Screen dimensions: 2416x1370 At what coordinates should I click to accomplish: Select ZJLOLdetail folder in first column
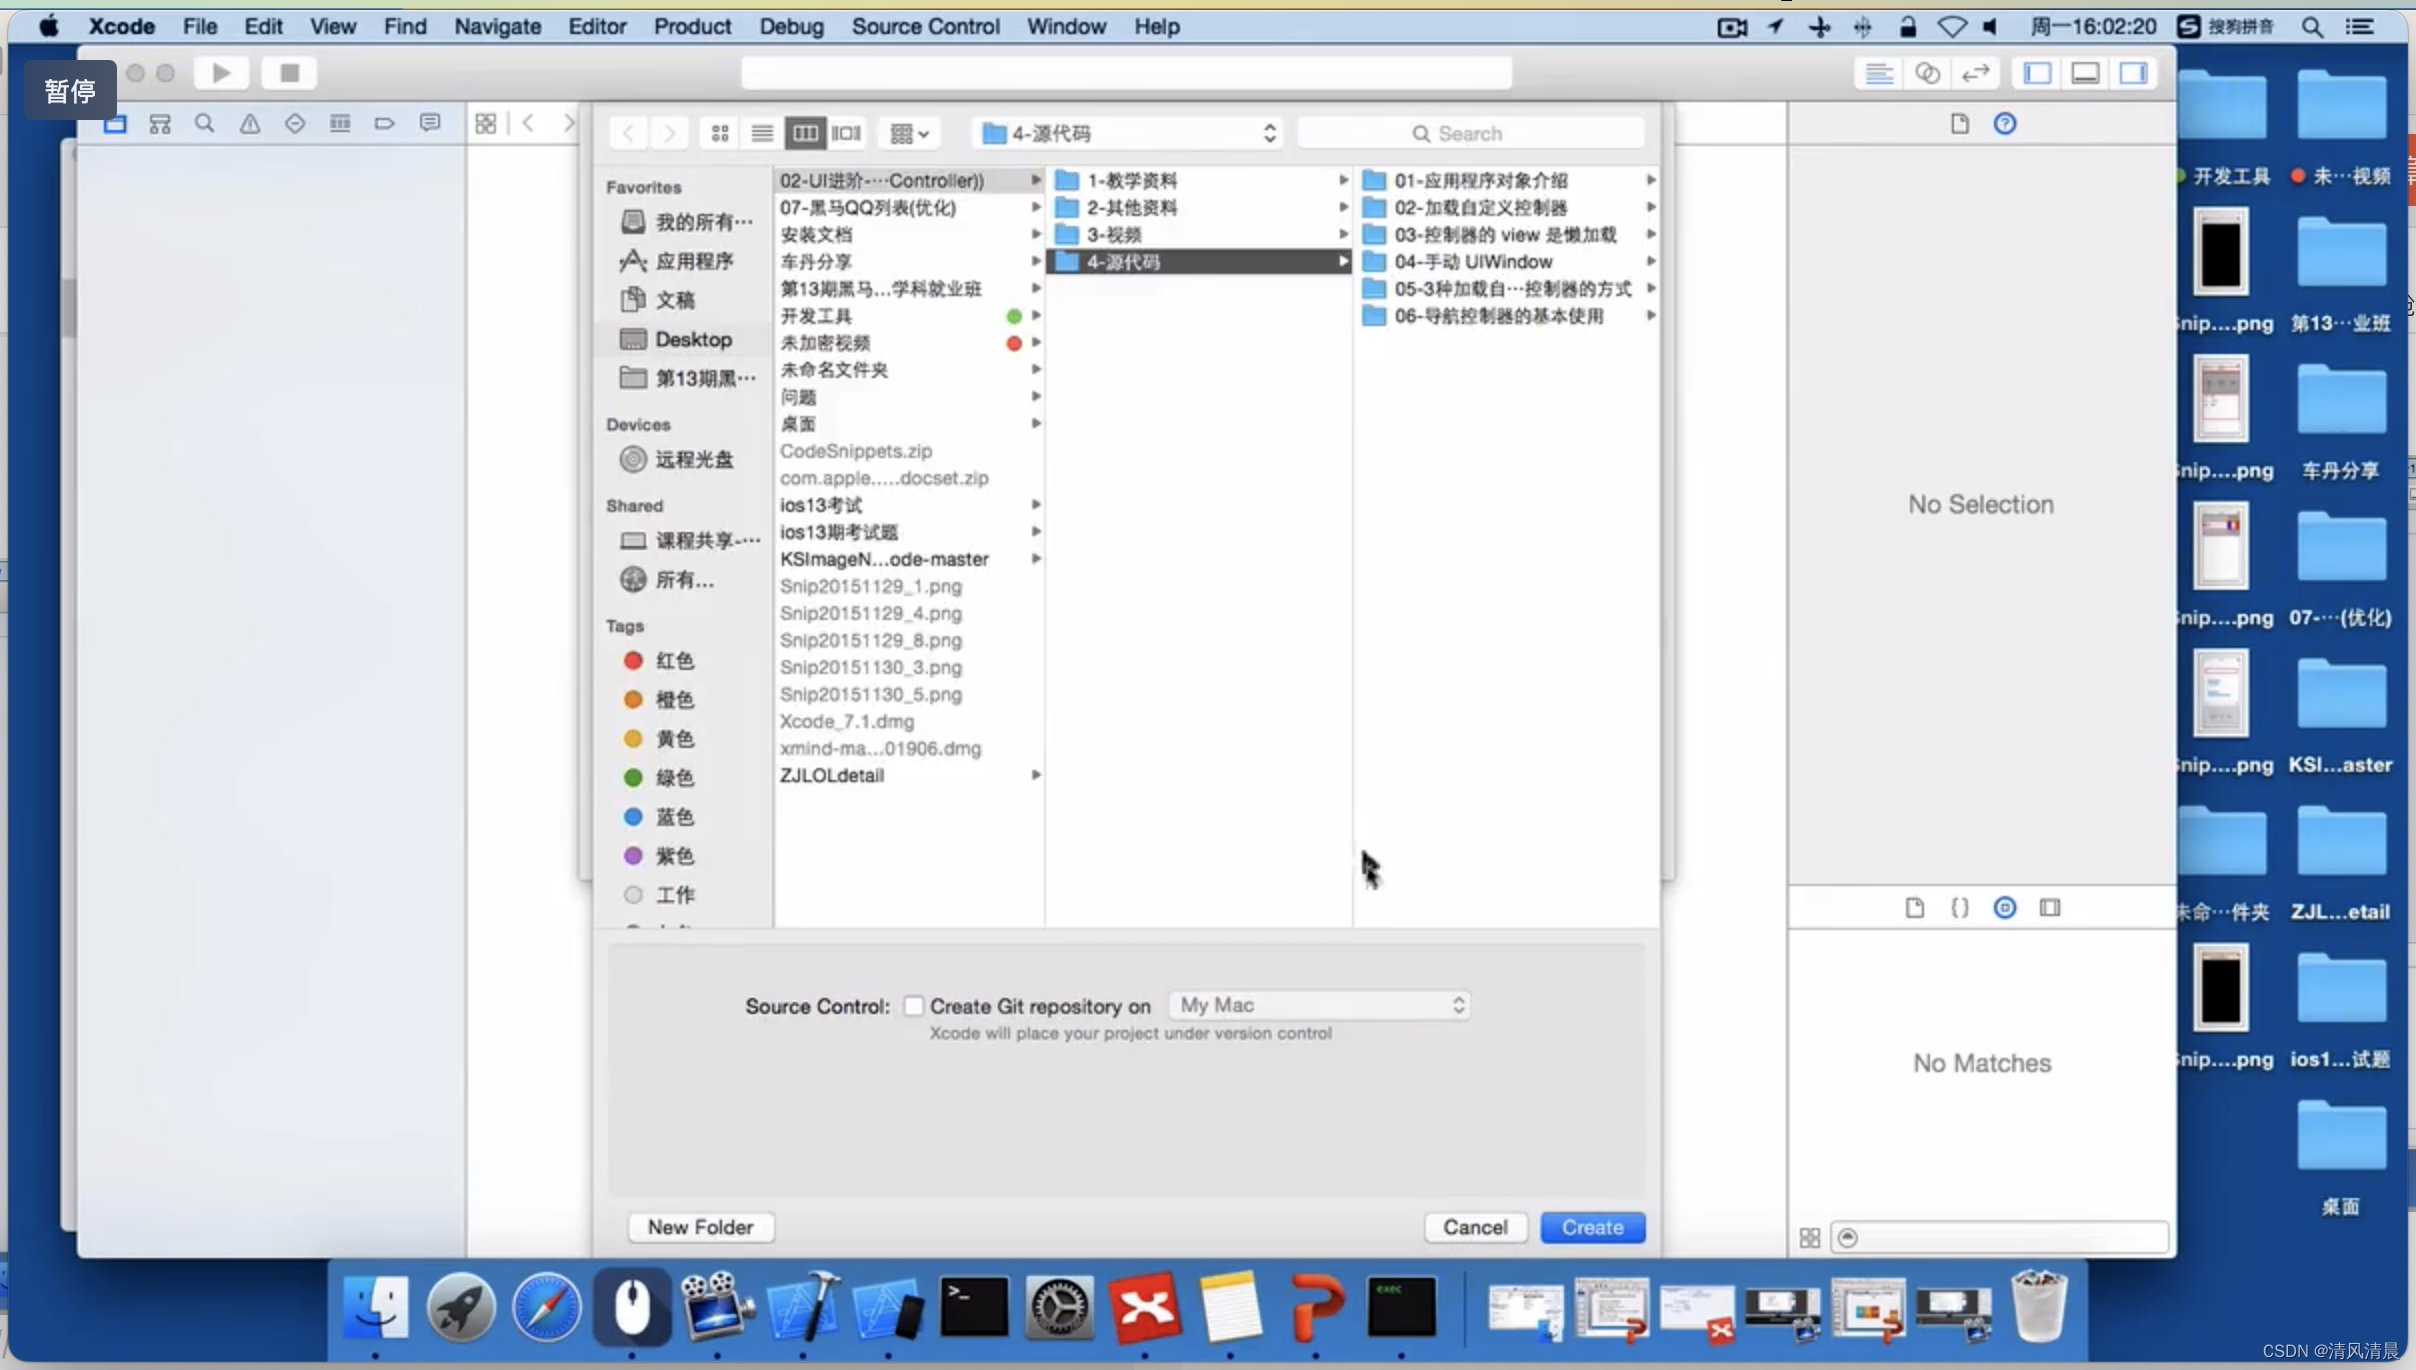click(x=909, y=775)
